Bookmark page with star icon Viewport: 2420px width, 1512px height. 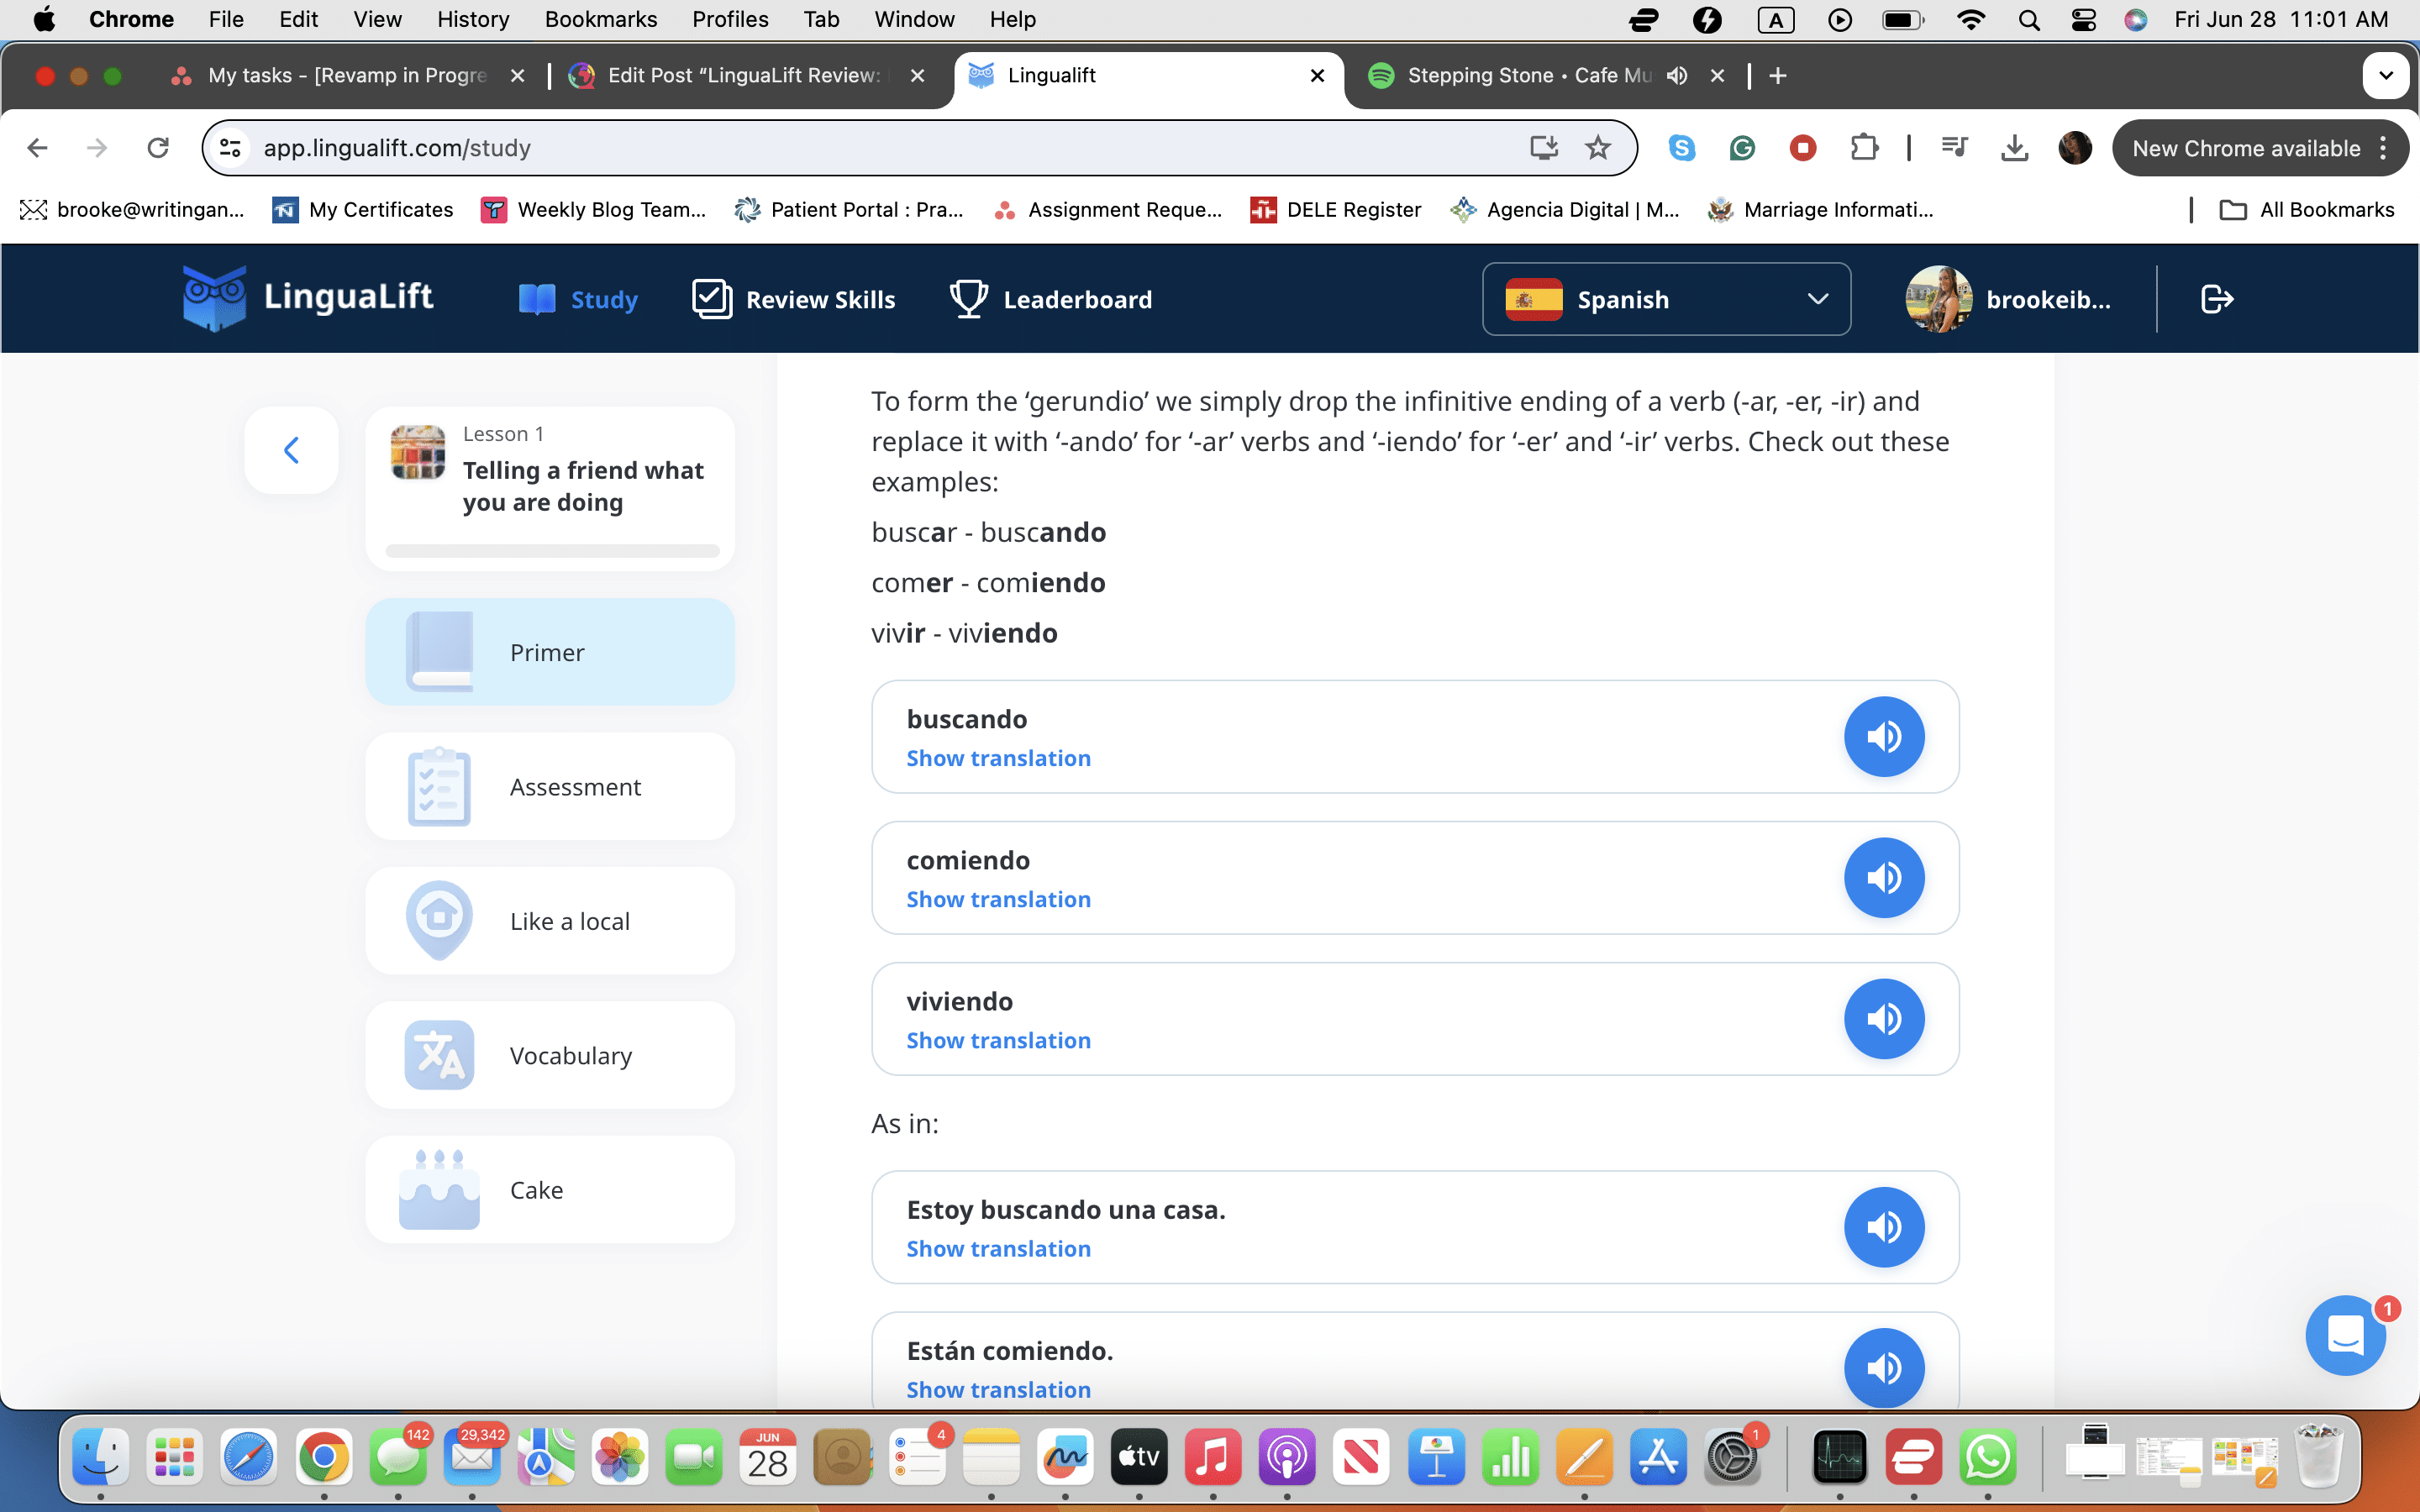coord(1598,148)
